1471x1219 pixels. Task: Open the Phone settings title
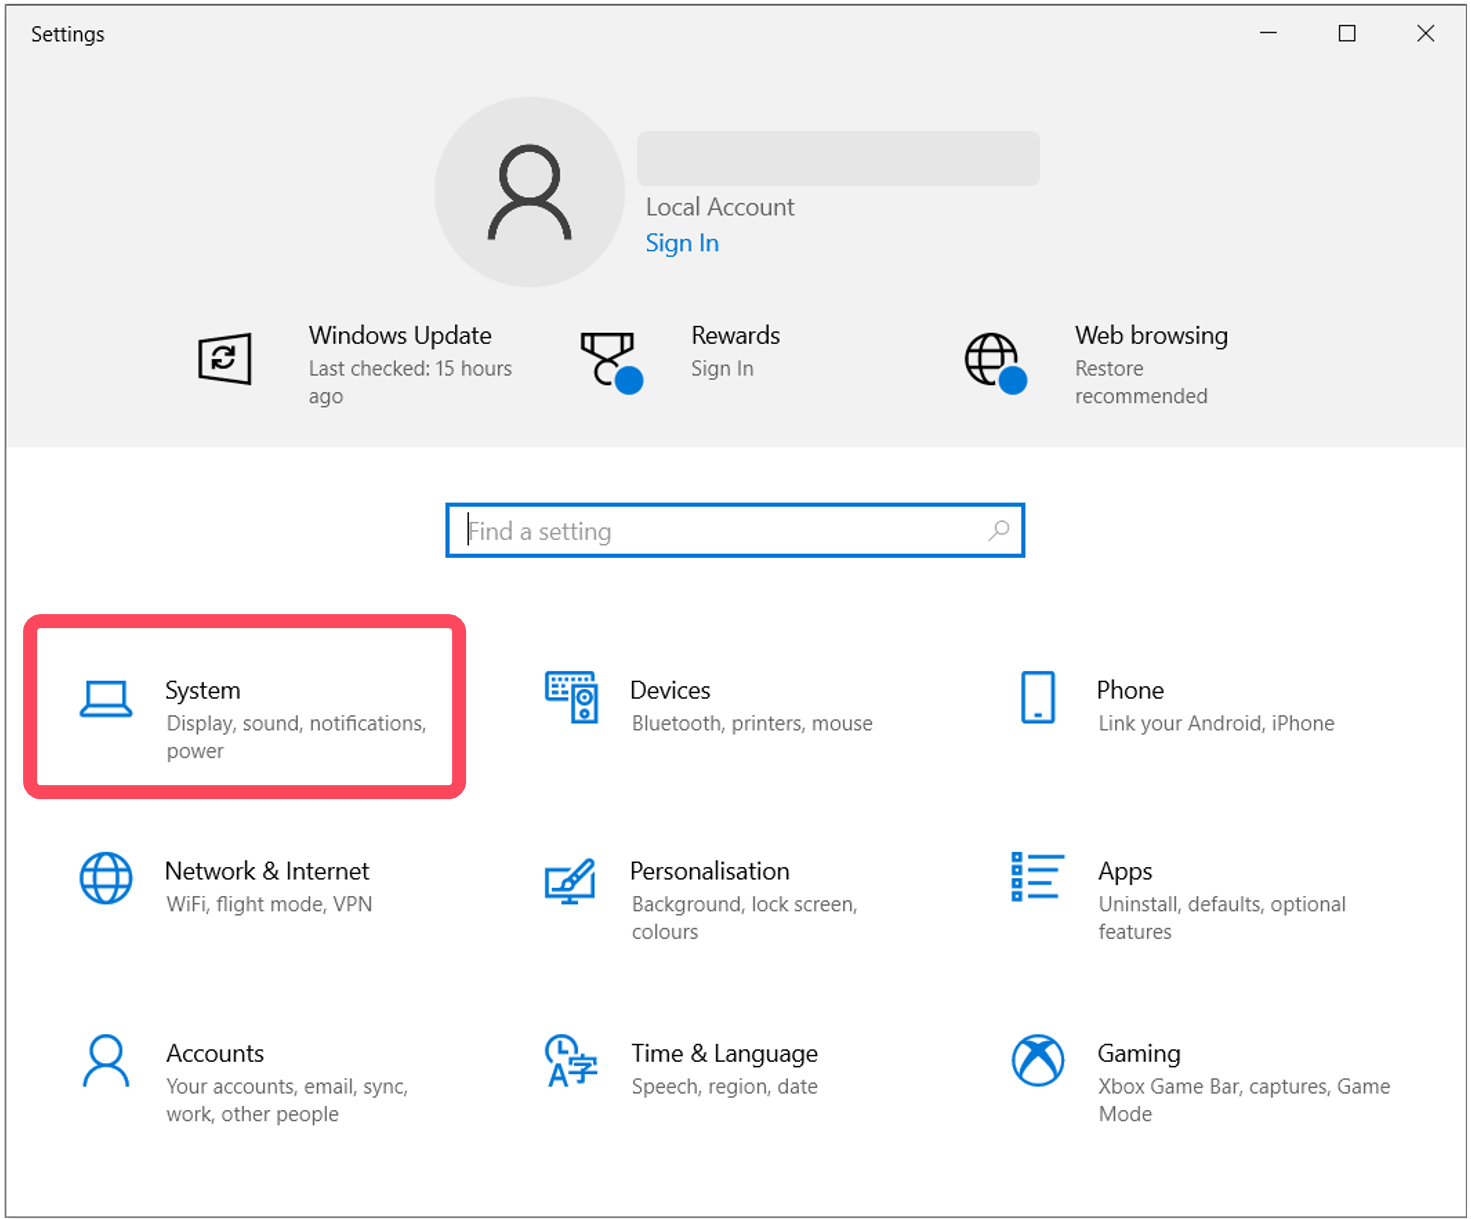[1130, 690]
